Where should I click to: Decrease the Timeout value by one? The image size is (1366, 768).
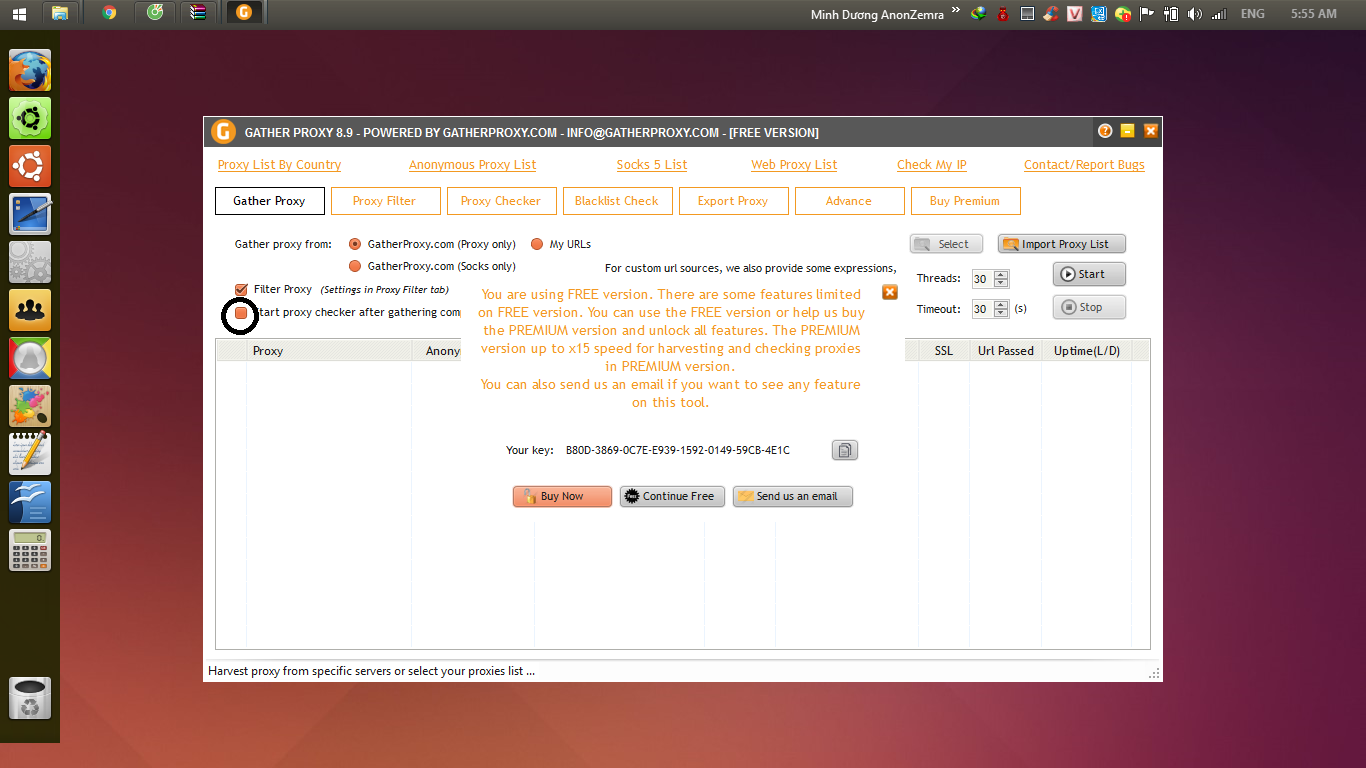(1002, 313)
